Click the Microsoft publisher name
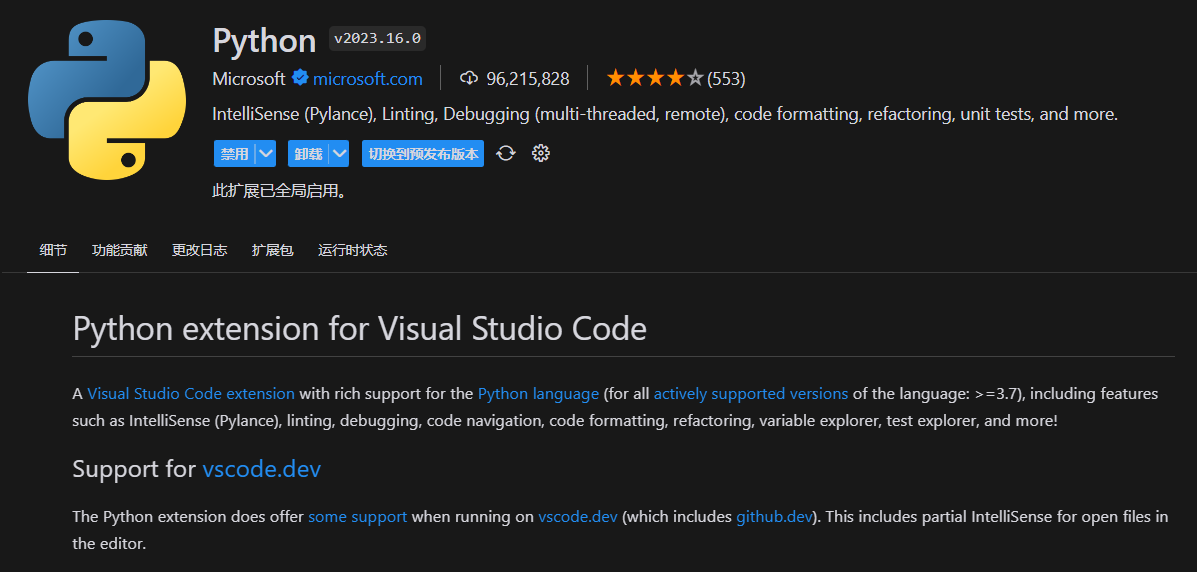The width and height of the screenshot is (1197, 572). [249, 79]
